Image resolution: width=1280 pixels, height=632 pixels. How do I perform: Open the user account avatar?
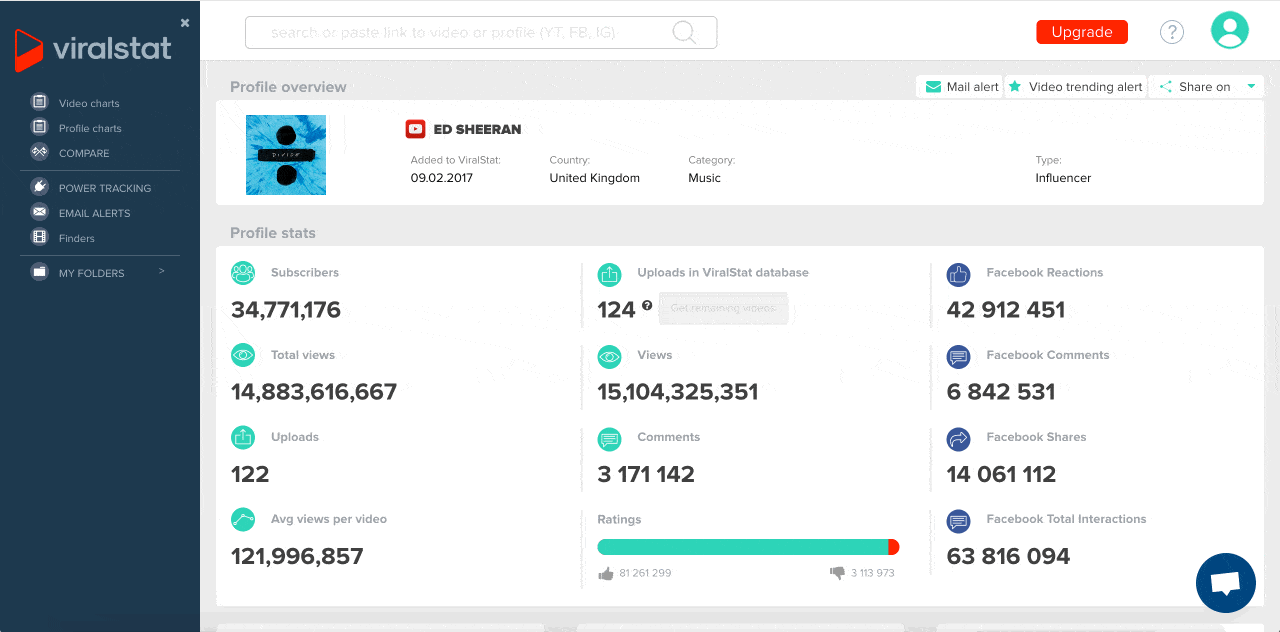(x=1230, y=30)
